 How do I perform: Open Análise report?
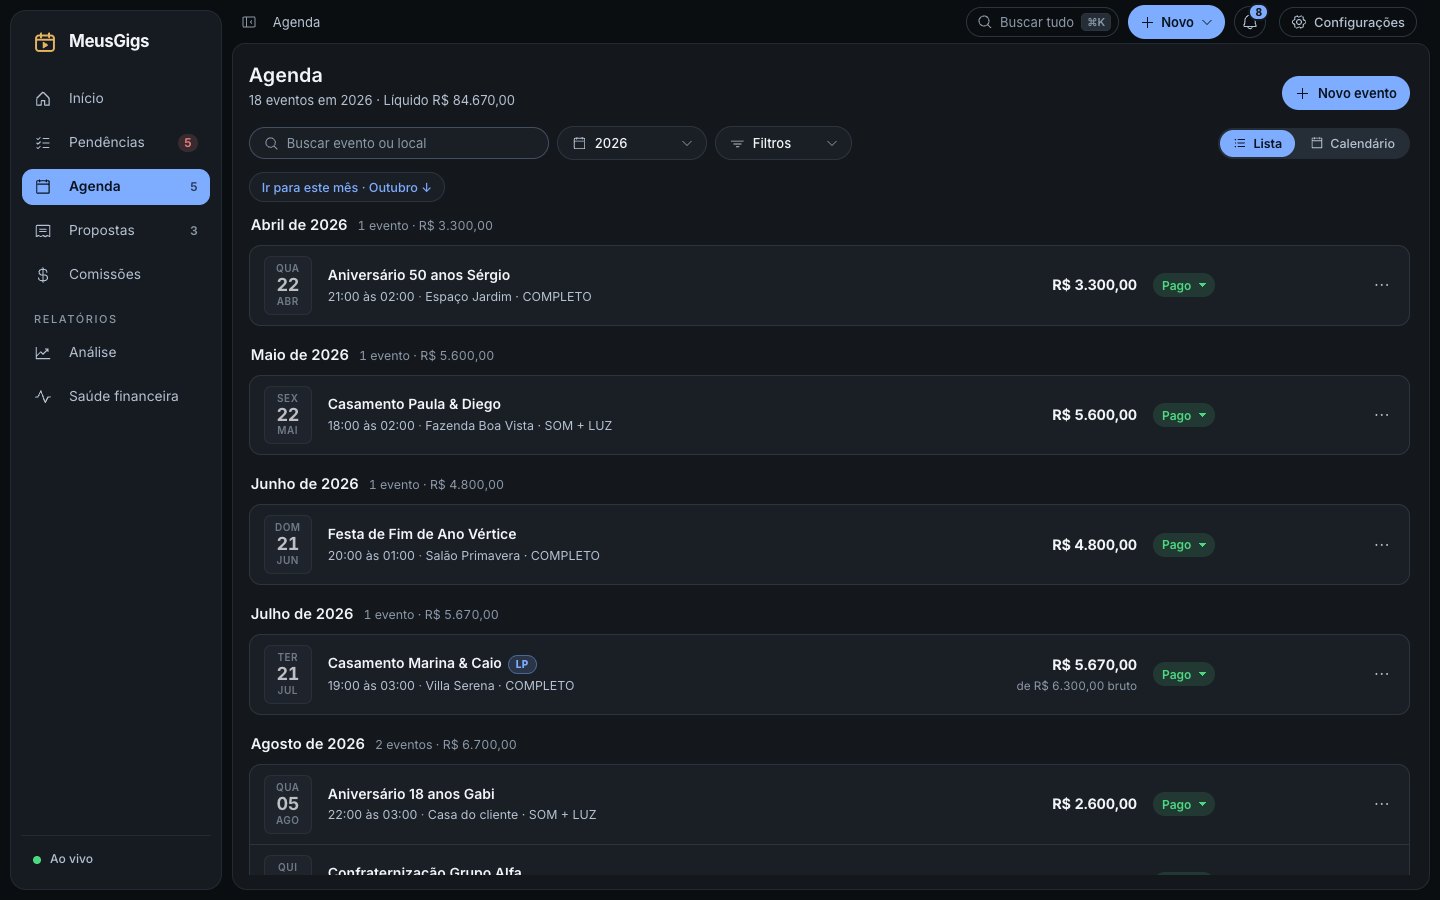pyautogui.click(x=116, y=353)
